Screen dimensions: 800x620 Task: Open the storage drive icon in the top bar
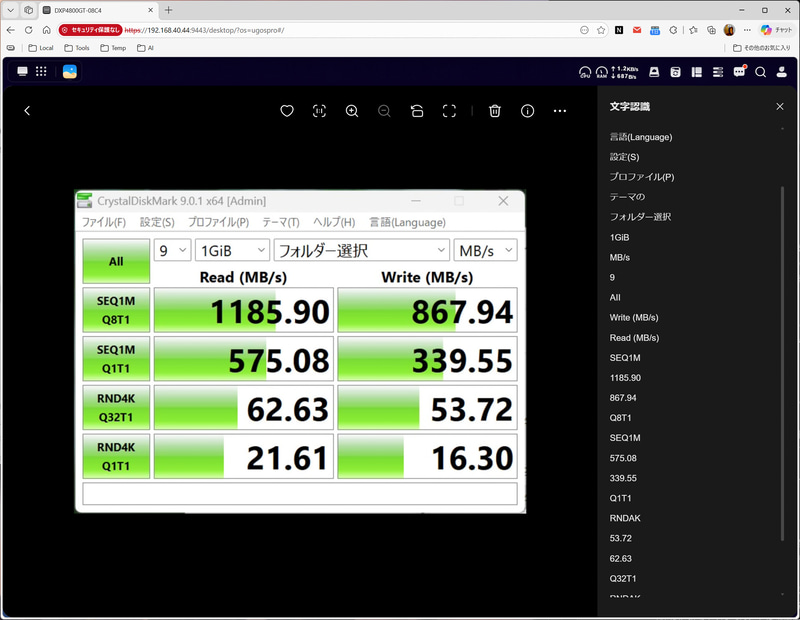pos(654,72)
